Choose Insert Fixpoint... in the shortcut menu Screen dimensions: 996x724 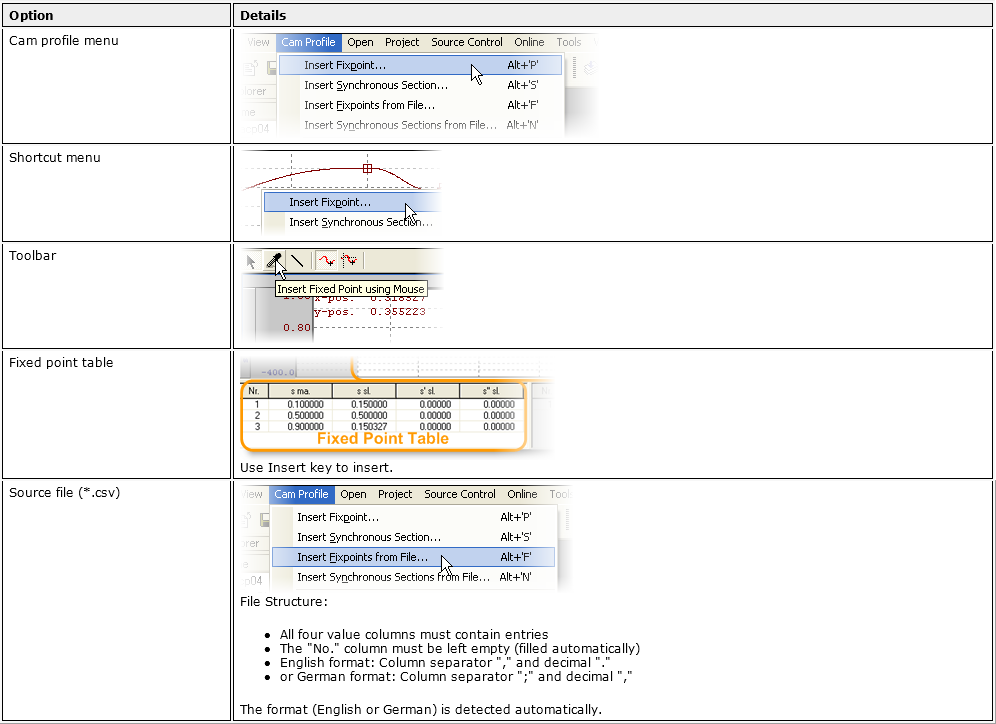coord(352,202)
